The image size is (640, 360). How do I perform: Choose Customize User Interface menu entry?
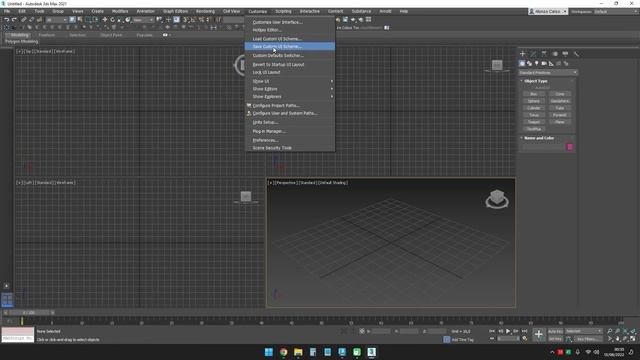click(x=290, y=22)
